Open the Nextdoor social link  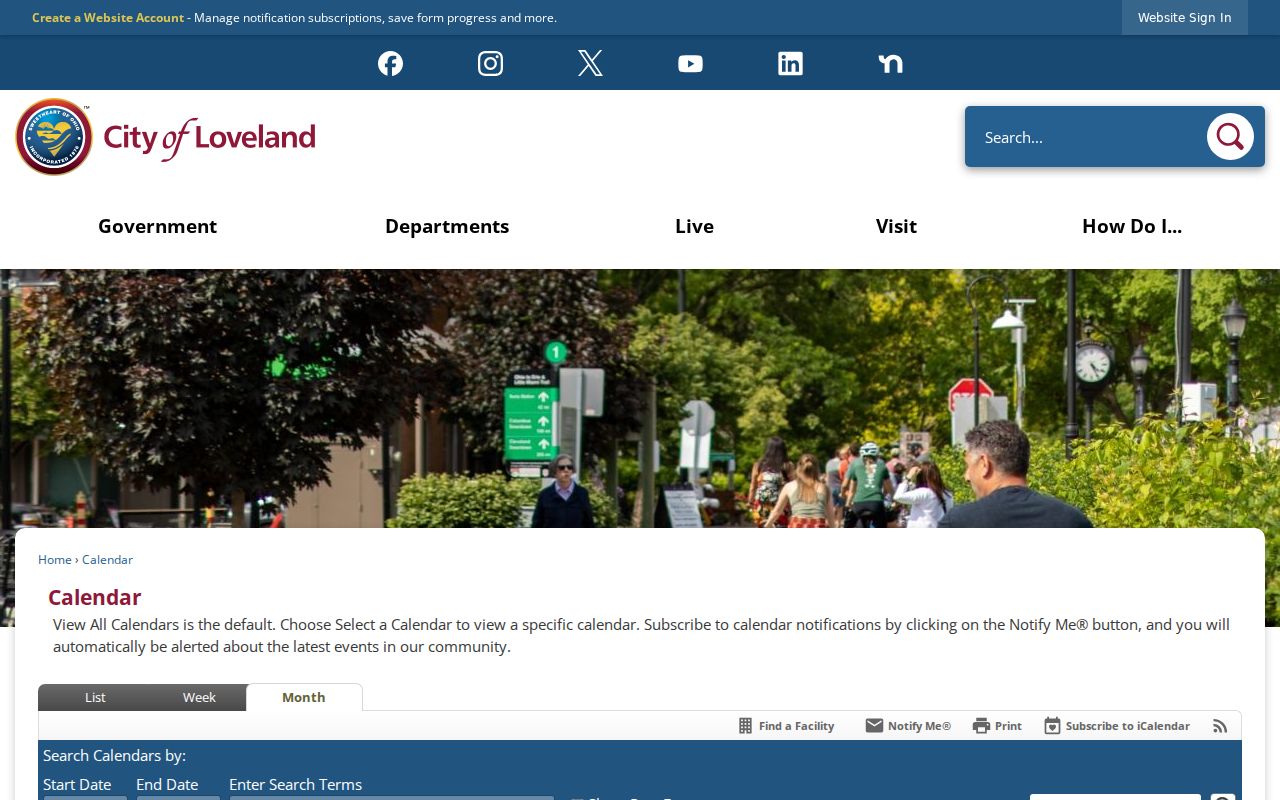pyautogui.click(x=890, y=63)
